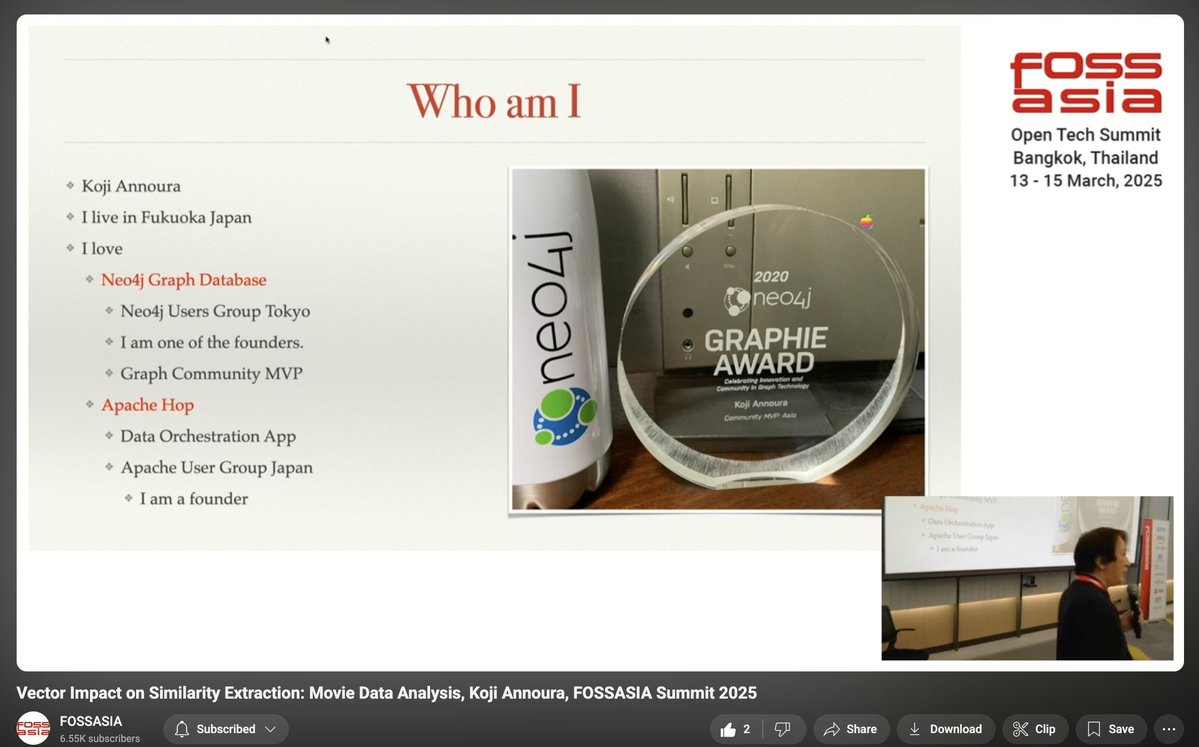
Task: Click 'Koji Annoura' bullet on slide
Action: [132, 187]
